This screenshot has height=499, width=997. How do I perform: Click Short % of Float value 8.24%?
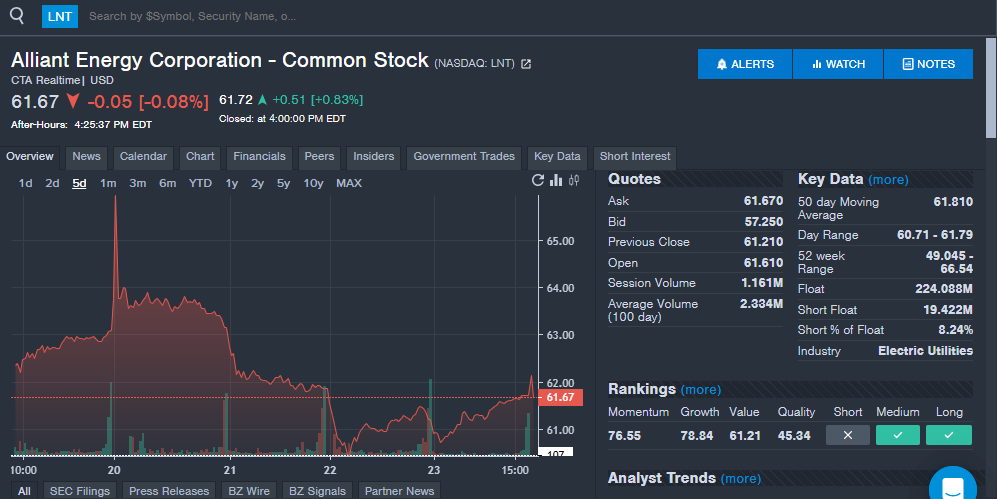(x=955, y=330)
